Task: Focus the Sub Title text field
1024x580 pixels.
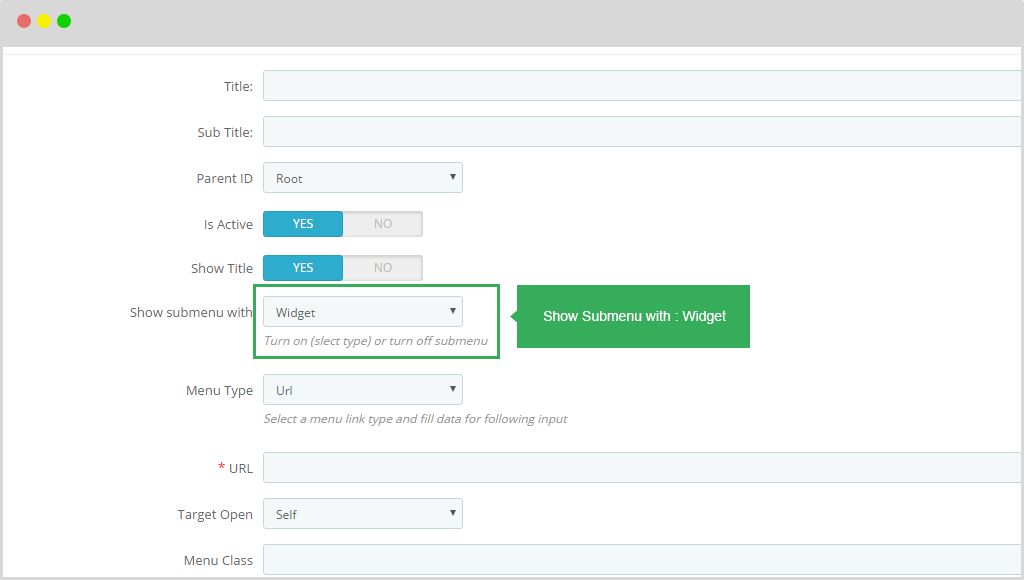Action: point(643,131)
